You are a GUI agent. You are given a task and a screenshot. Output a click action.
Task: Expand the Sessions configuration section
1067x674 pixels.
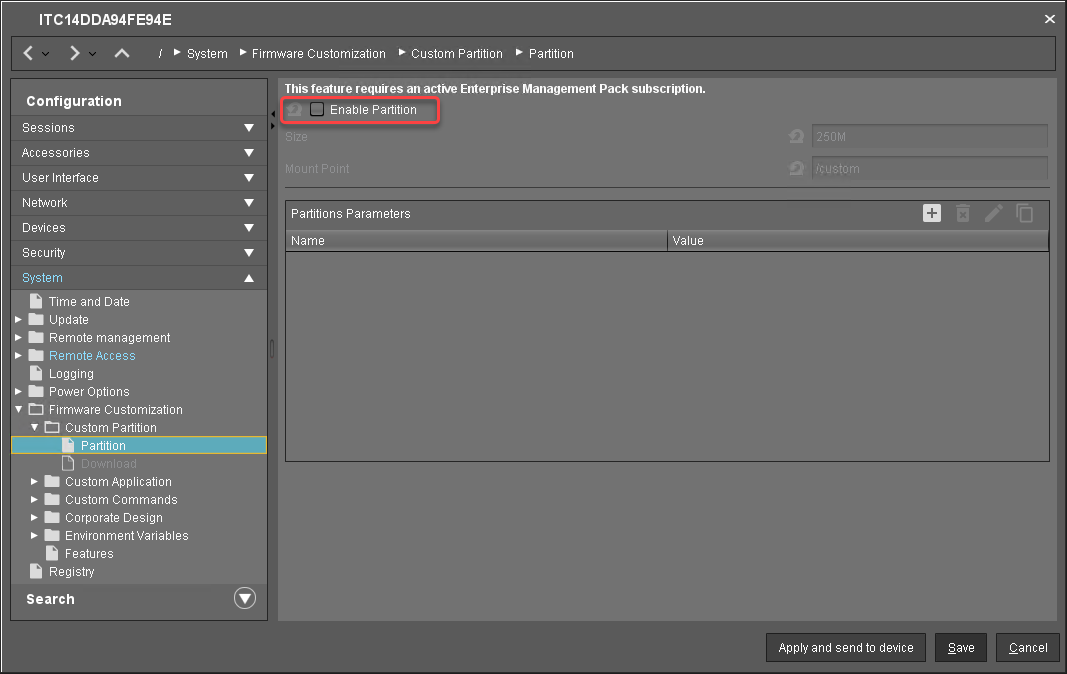click(x=249, y=128)
